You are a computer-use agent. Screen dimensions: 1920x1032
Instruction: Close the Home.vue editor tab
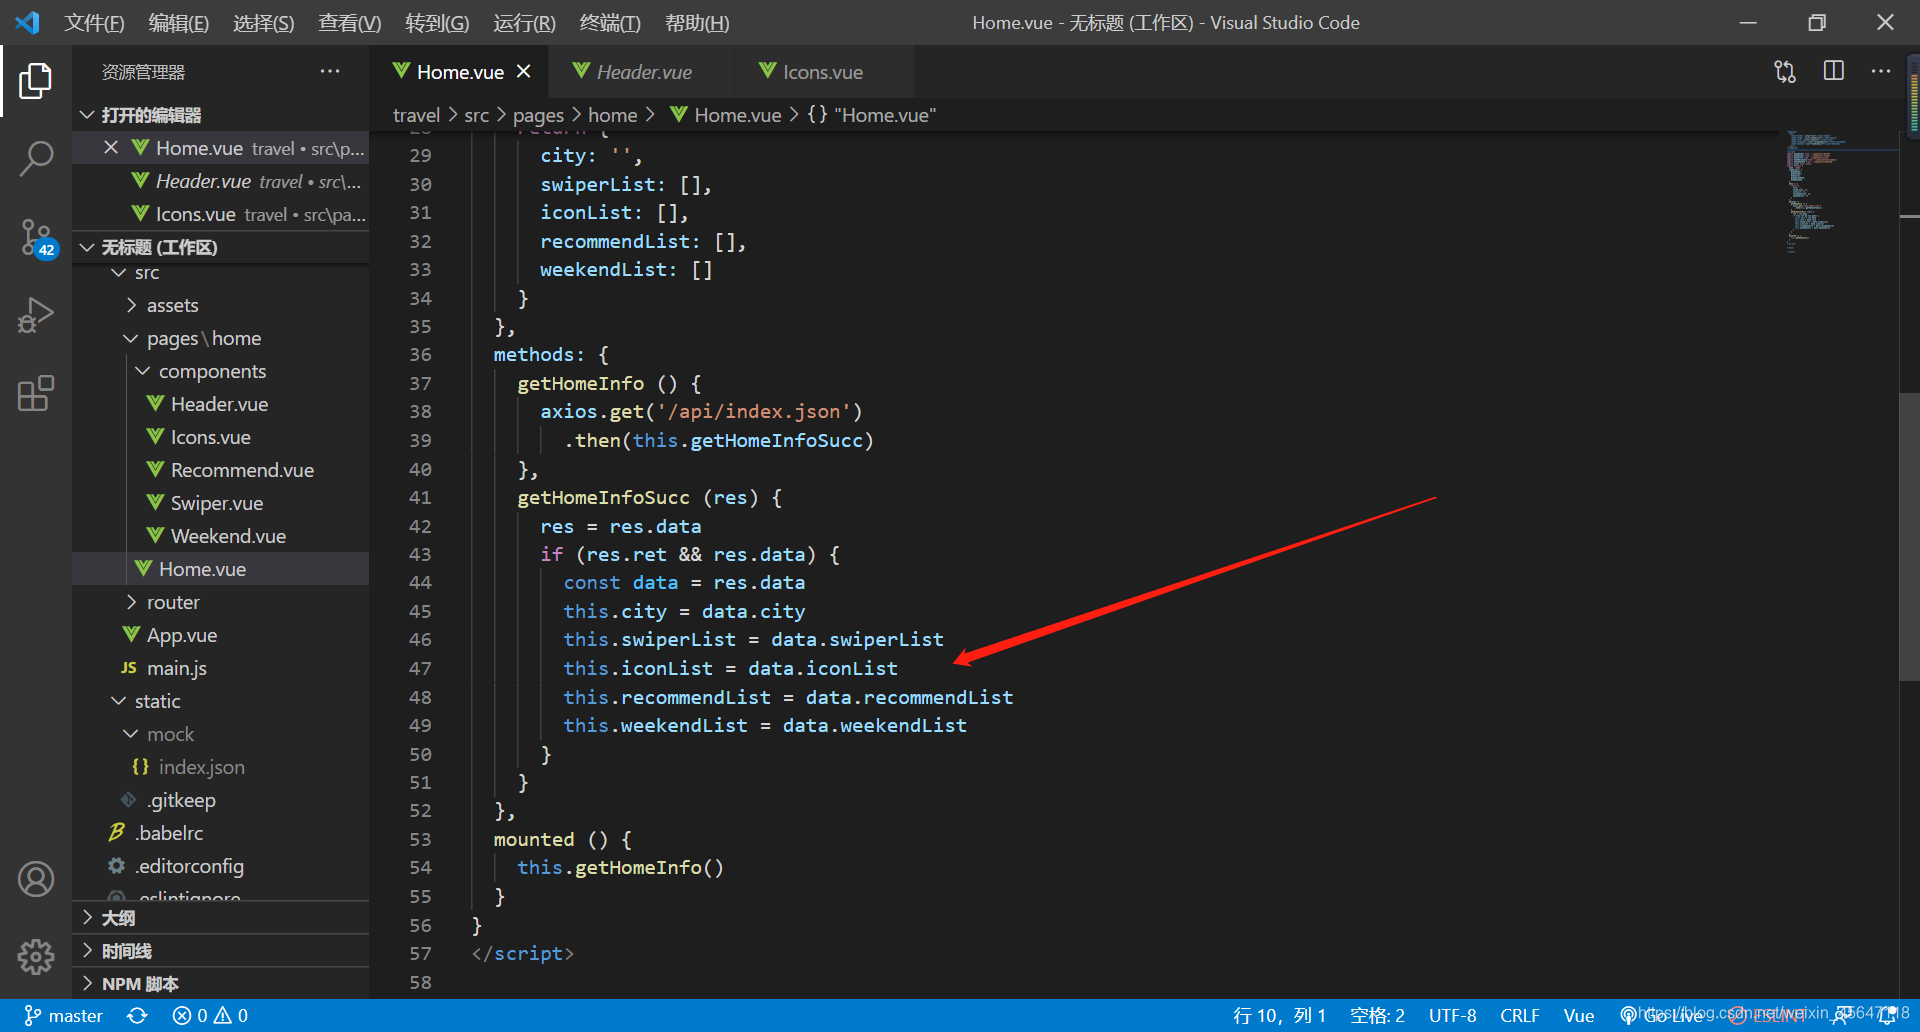[524, 72]
